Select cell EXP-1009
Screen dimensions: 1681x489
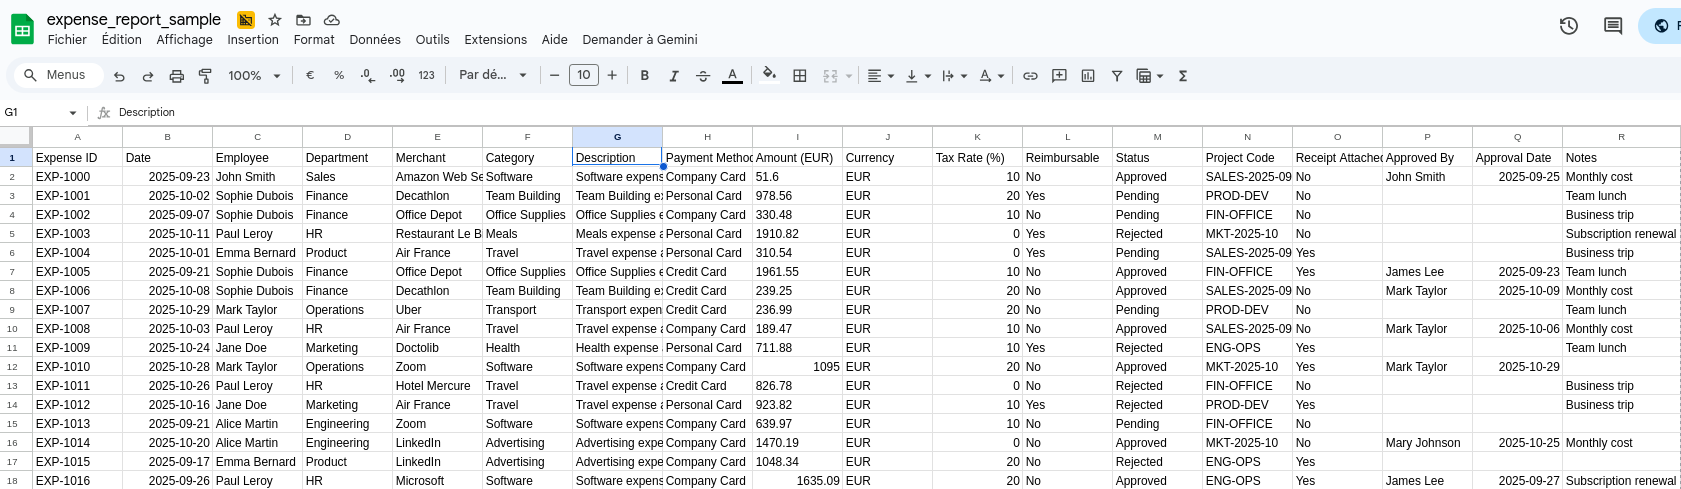pyautogui.click(x=77, y=348)
